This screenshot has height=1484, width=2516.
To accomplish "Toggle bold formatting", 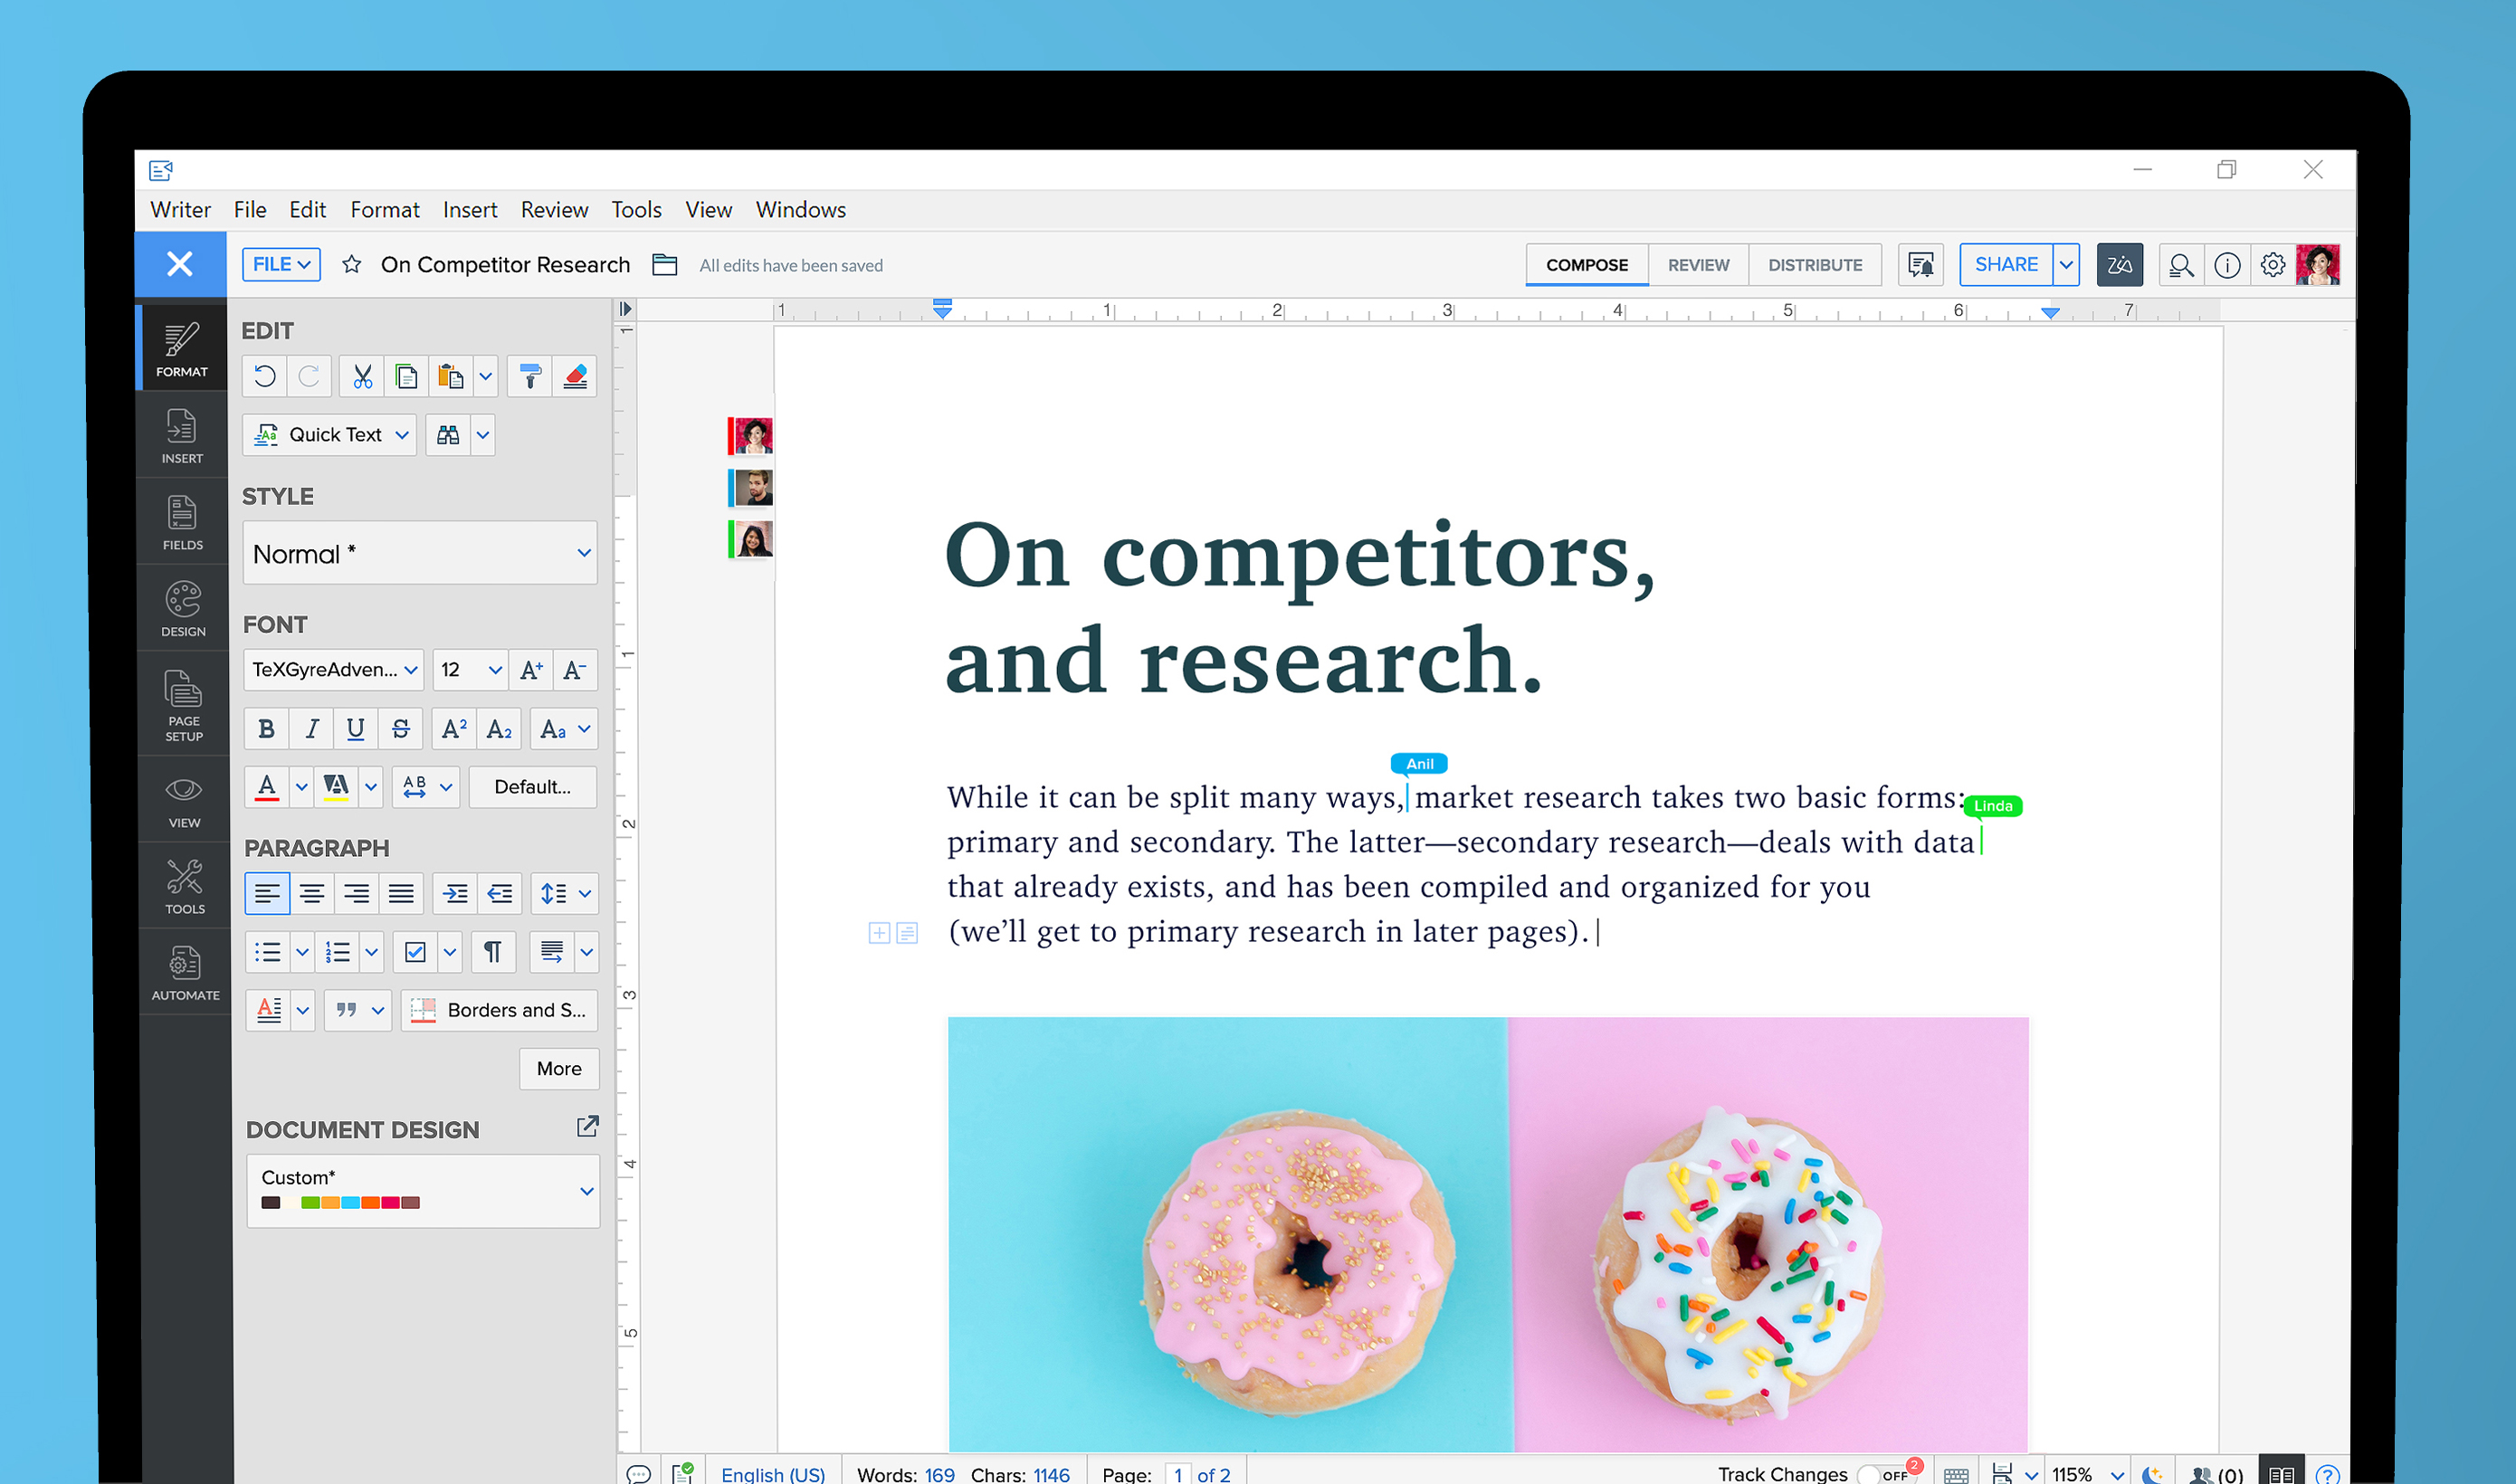I will (266, 729).
